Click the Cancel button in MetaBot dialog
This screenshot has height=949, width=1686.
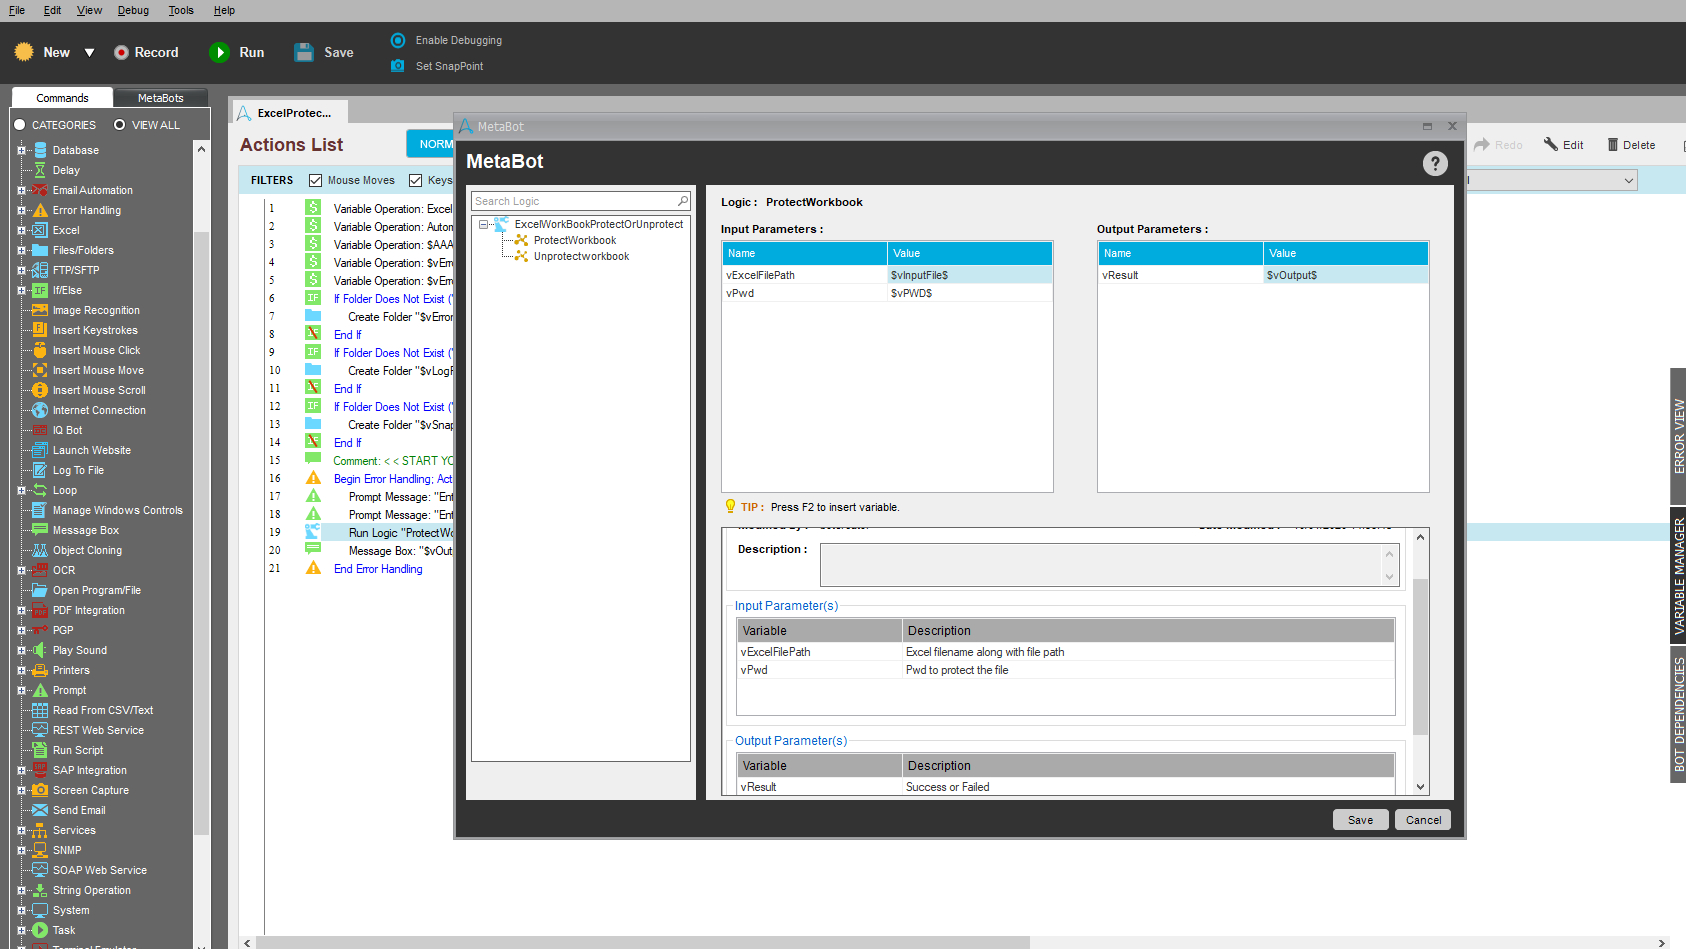(x=1423, y=820)
